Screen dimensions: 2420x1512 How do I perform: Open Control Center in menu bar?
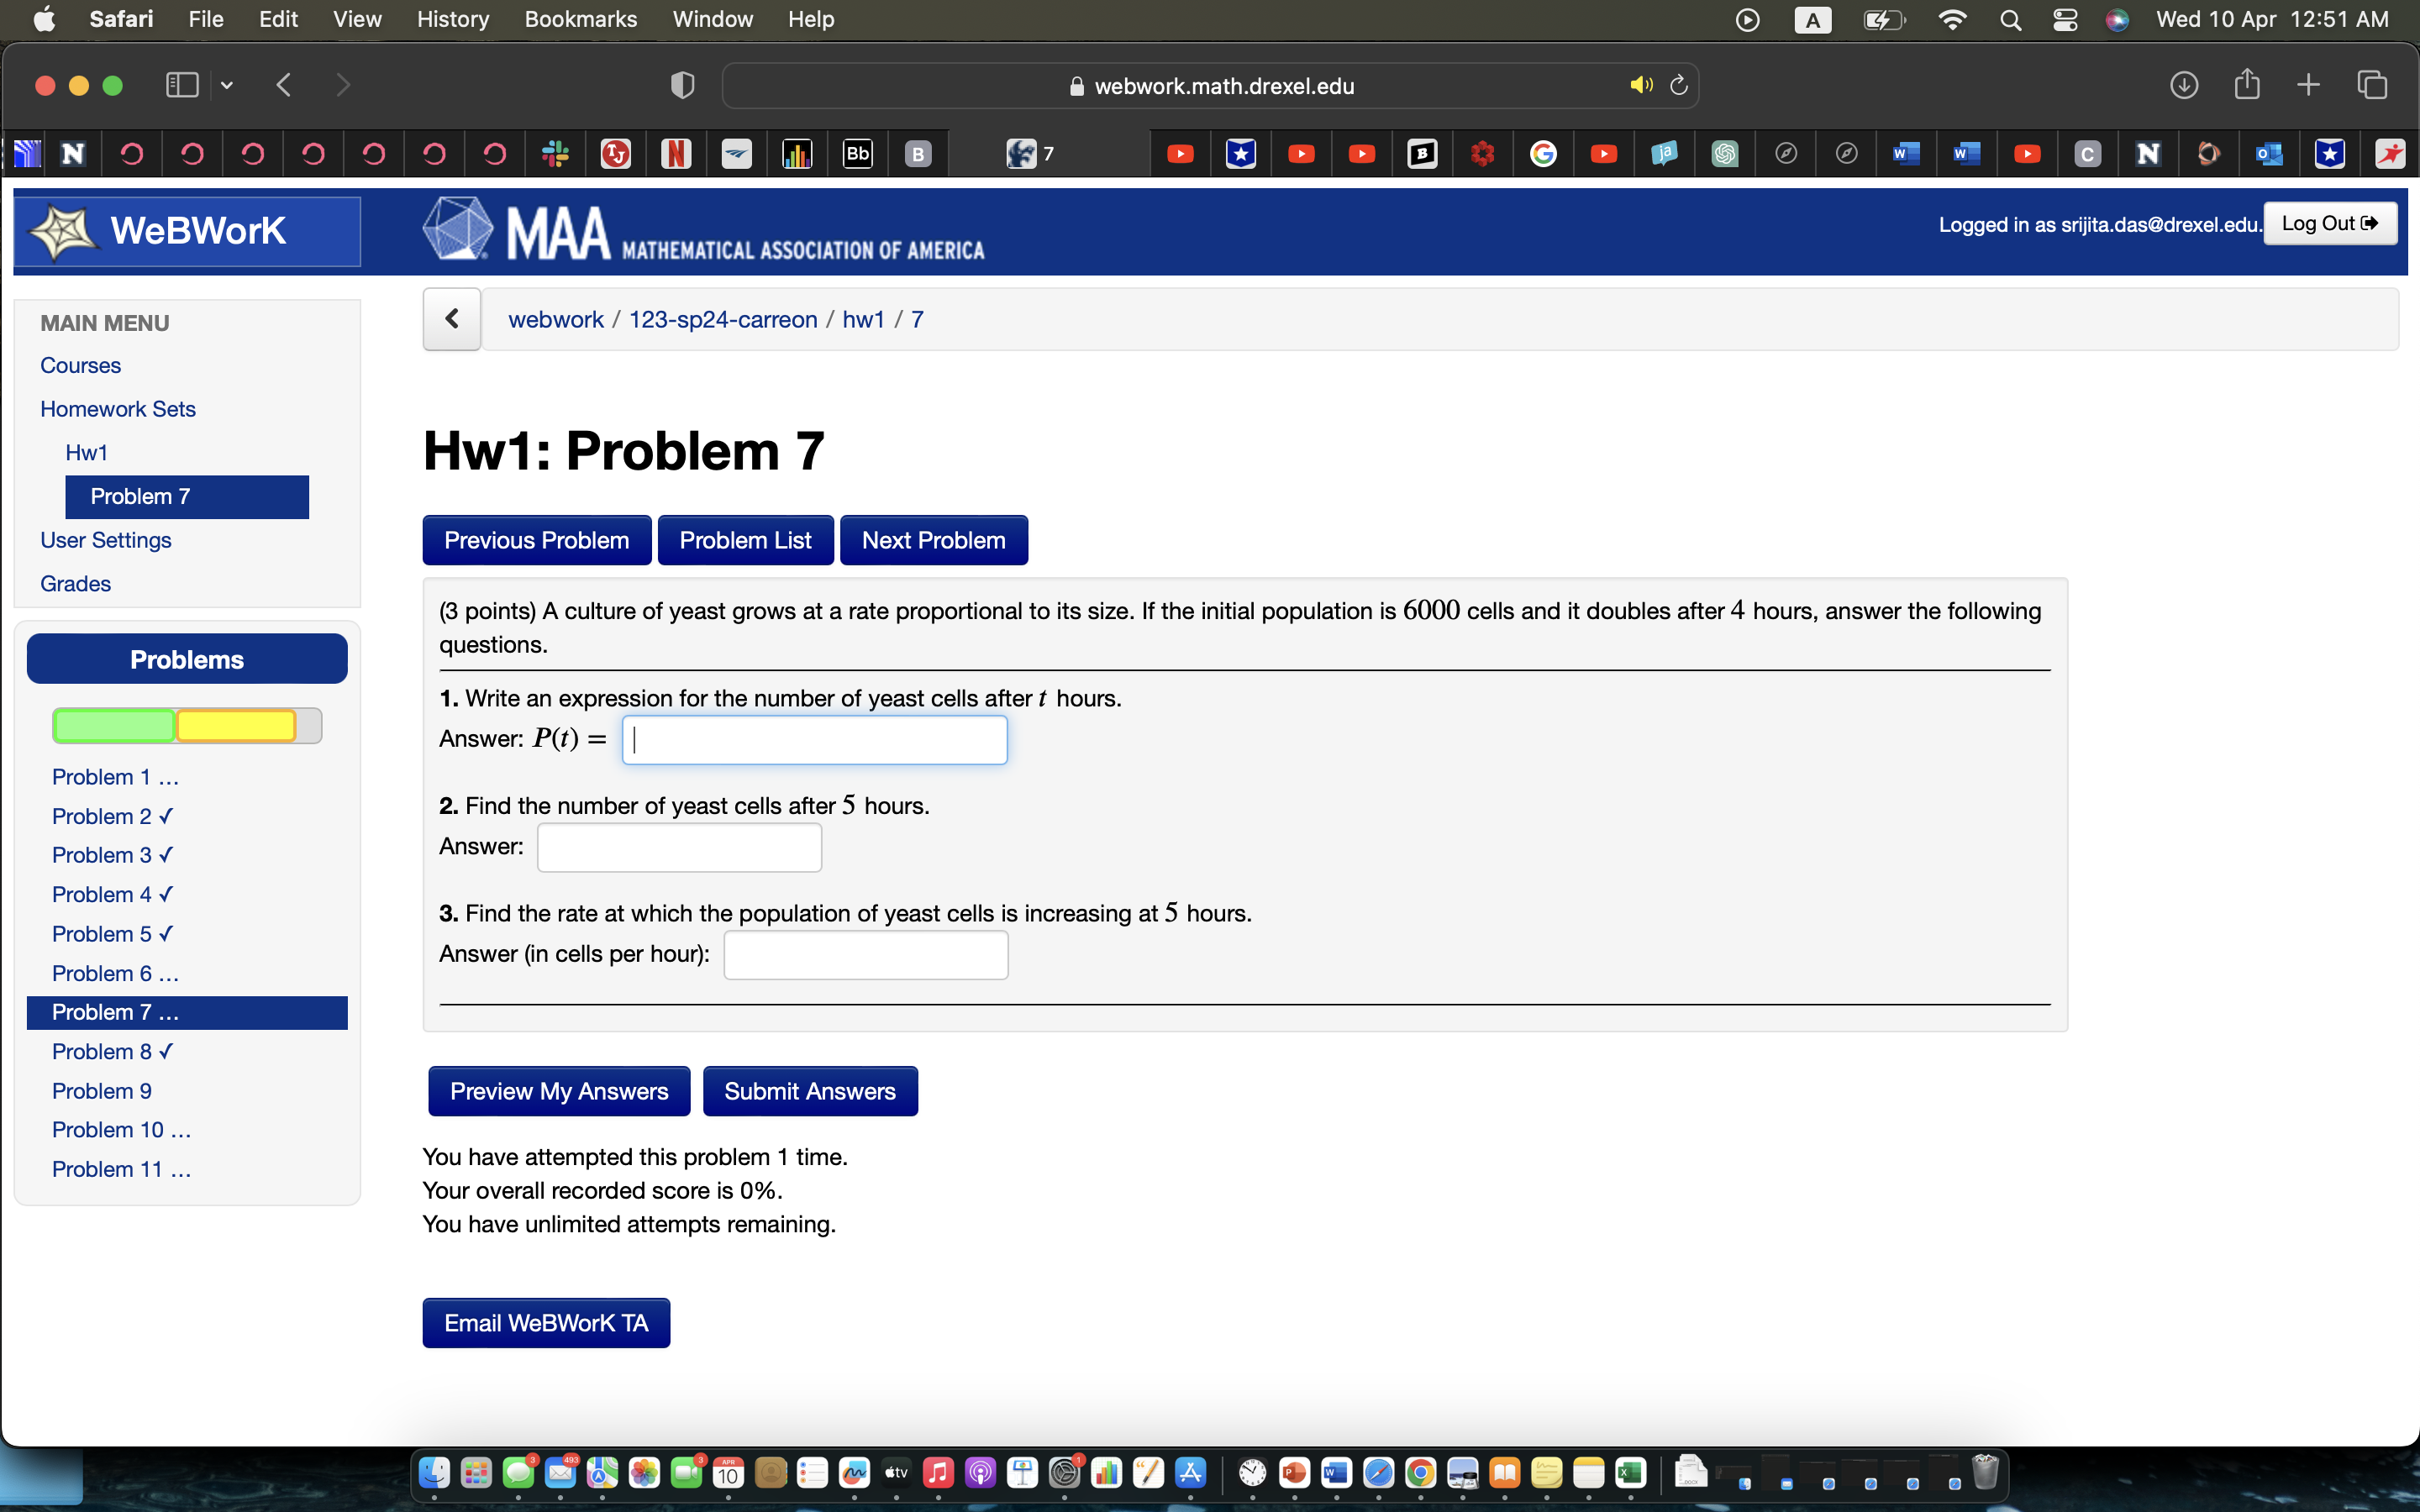tap(2065, 19)
